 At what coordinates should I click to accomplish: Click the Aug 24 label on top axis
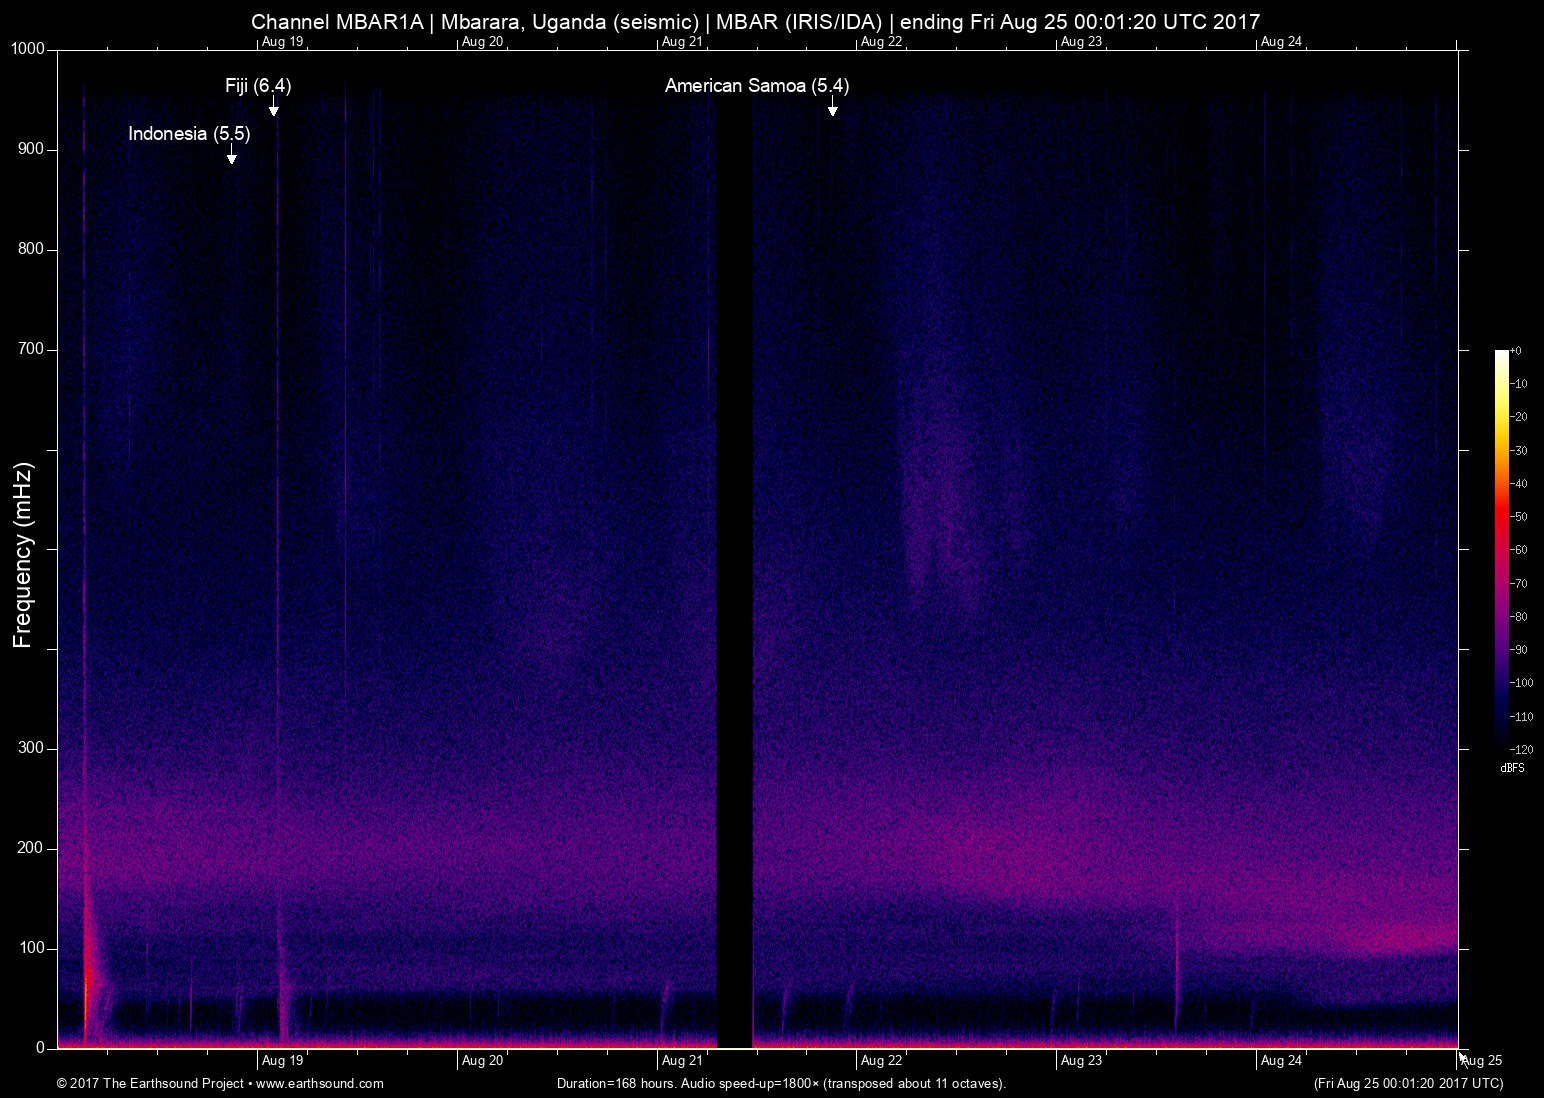coord(1281,42)
